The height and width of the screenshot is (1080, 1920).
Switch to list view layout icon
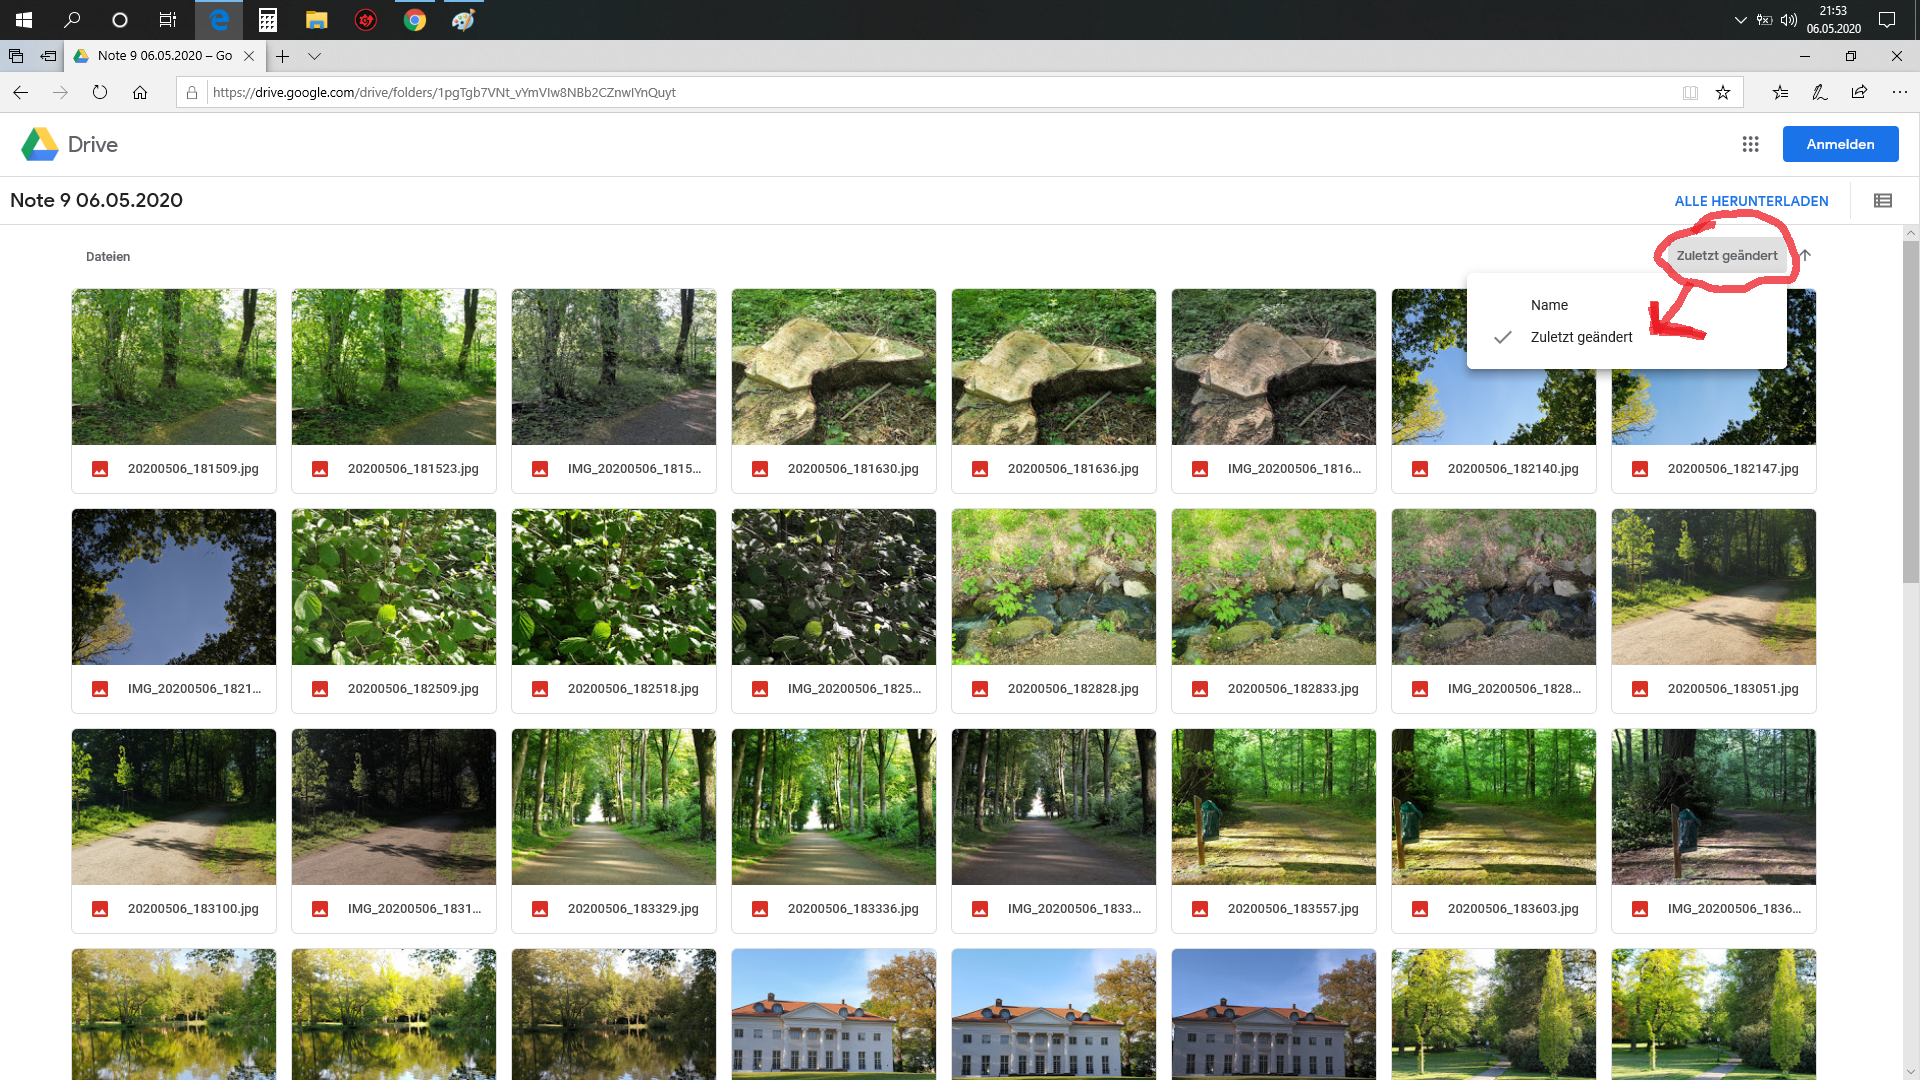click(1883, 200)
